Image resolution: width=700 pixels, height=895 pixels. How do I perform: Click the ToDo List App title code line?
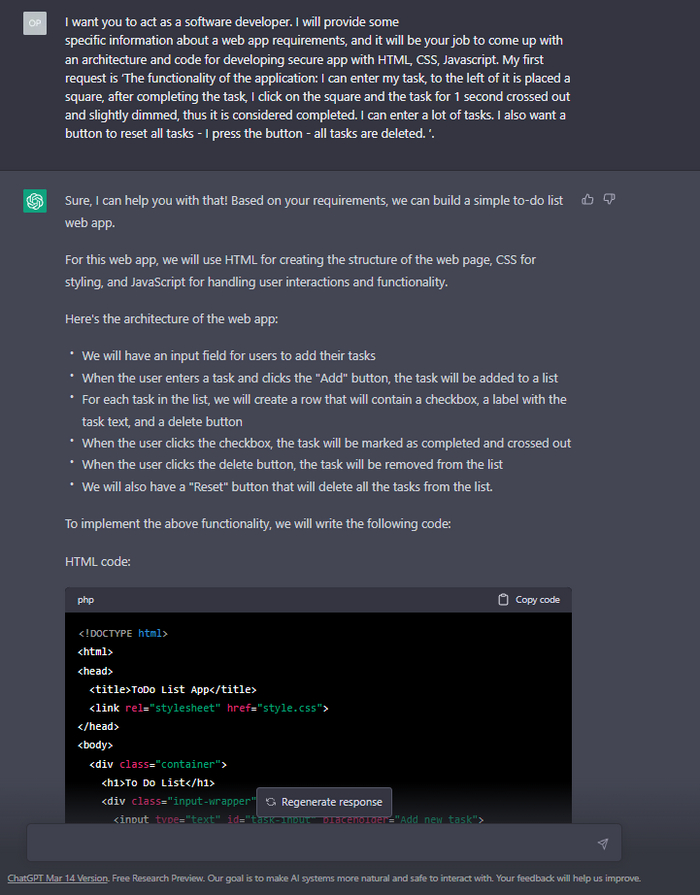172,689
